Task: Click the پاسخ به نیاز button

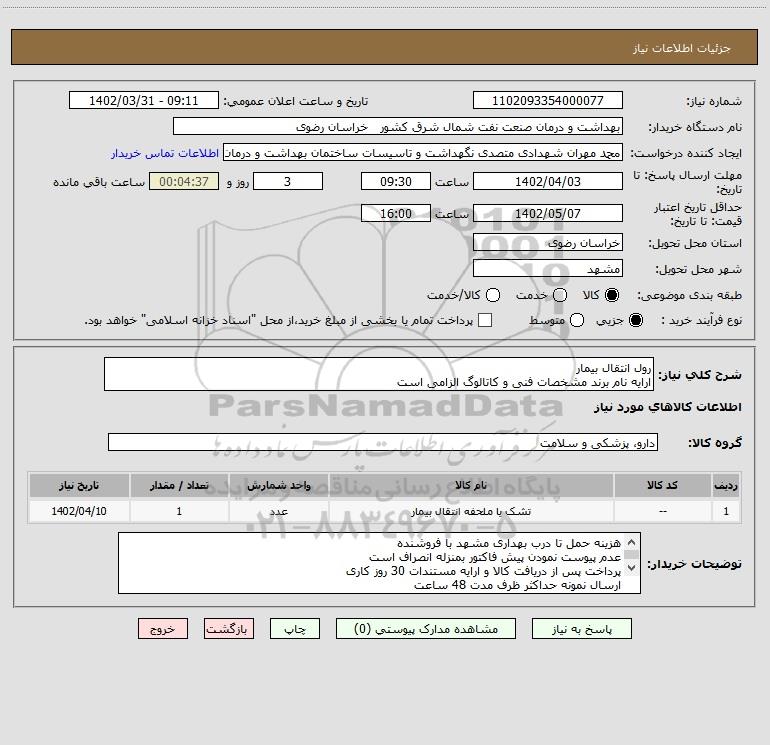Action: 581,629
